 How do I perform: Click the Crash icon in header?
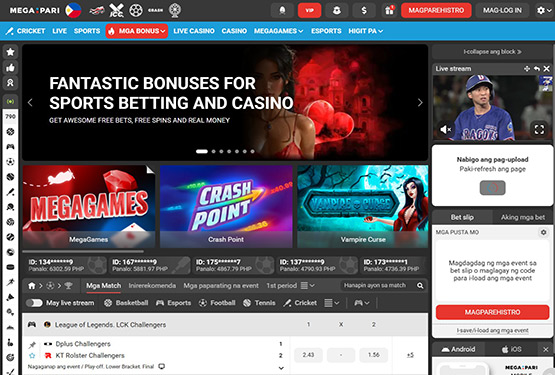[x=155, y=10]
